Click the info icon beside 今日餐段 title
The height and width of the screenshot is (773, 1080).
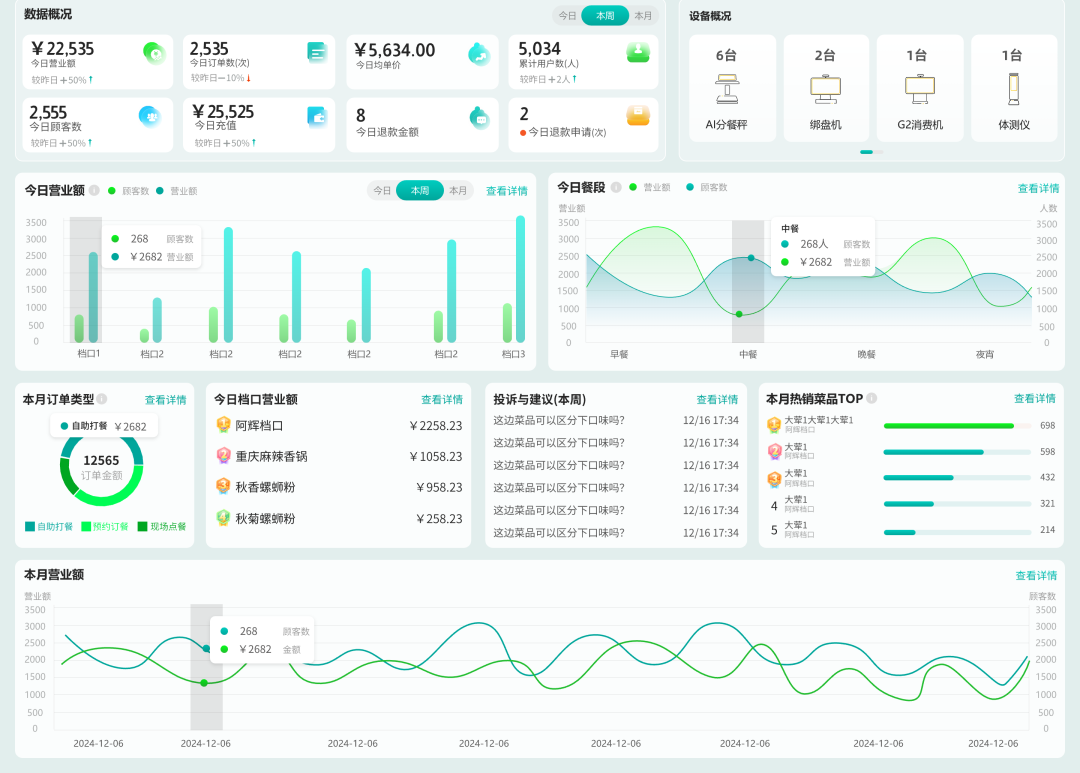click(616, 187)
